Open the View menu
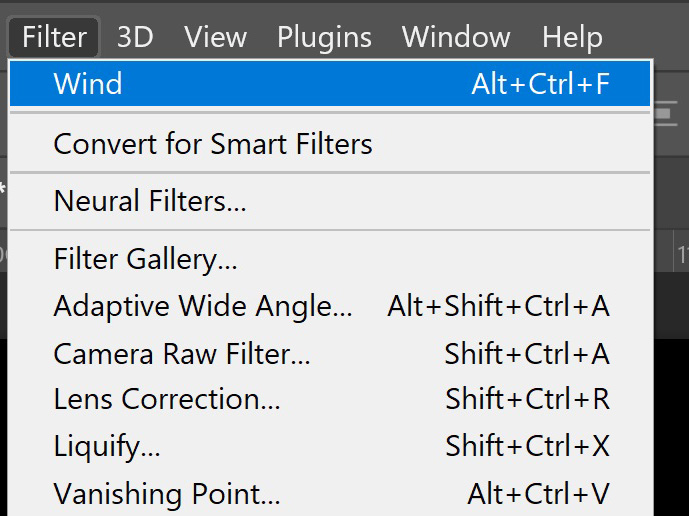Screen dimensions: 689x516 coord(215,37)
